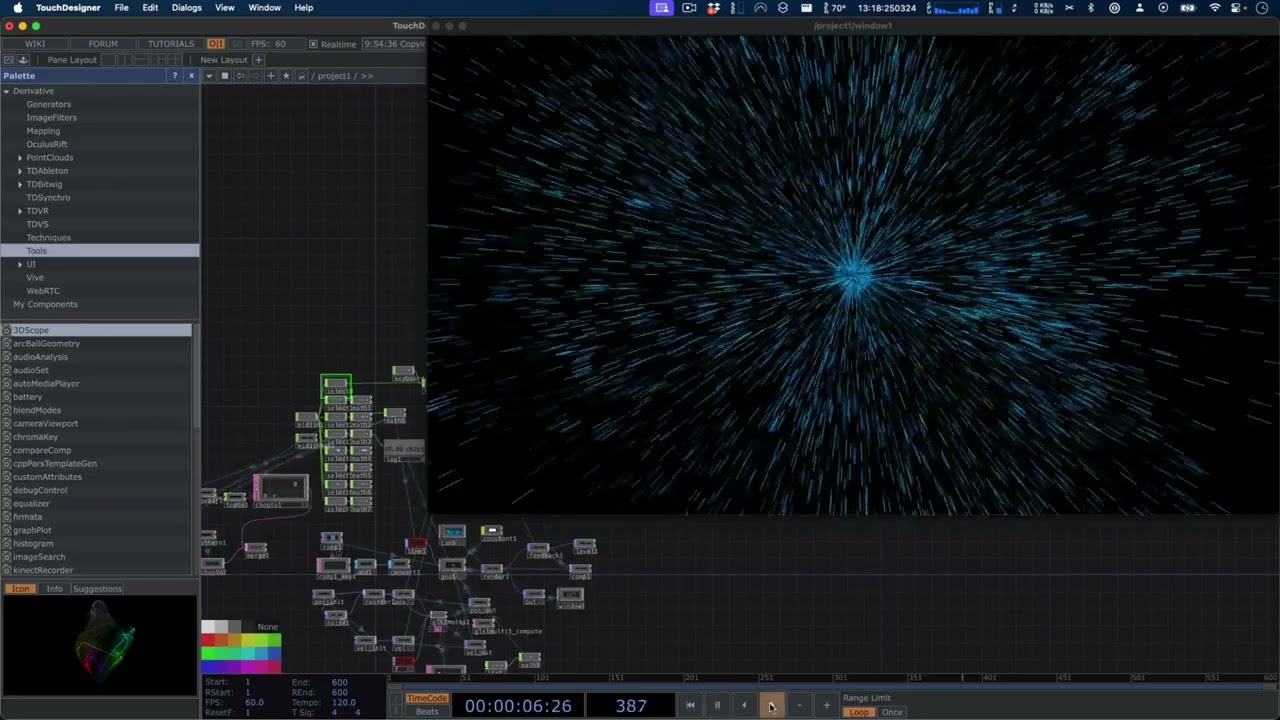Viewport: 1280px width, 720px height.
Task: Click the desktop layout icon left of Pane Layout
Action: pyautogui.click(x=9, y=60)
